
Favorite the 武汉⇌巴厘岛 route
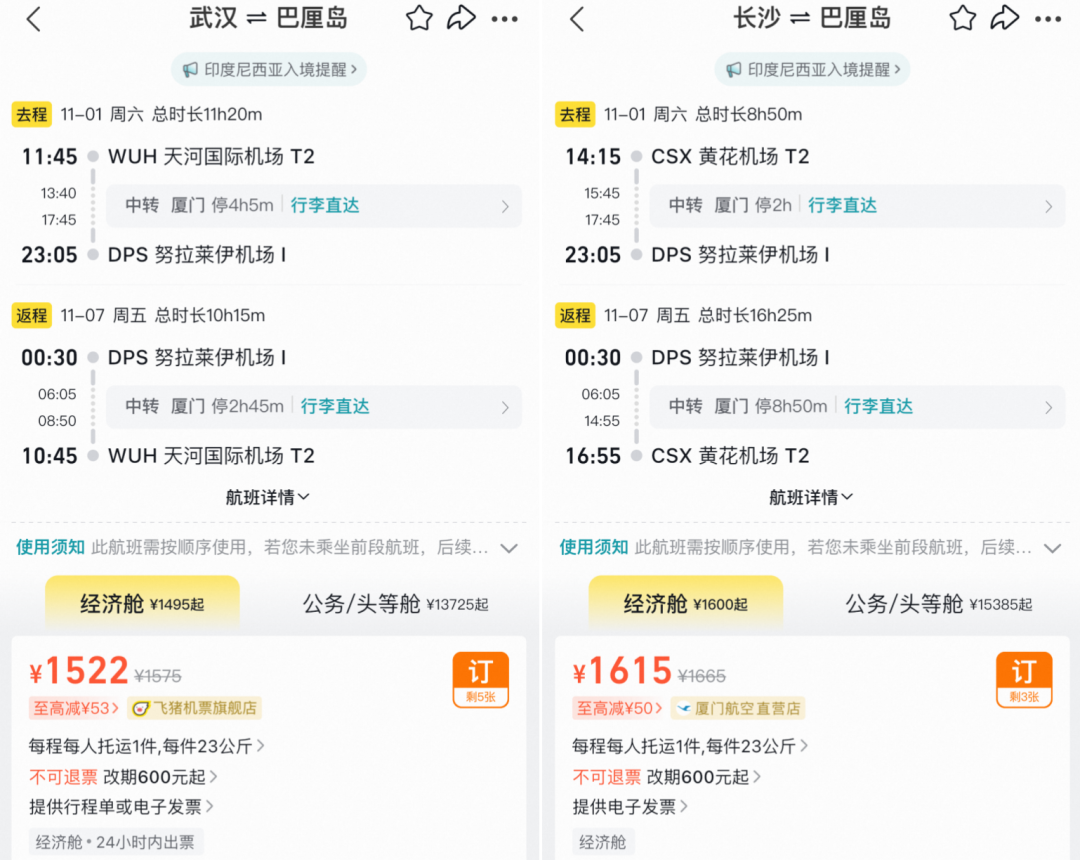(419, 18)
